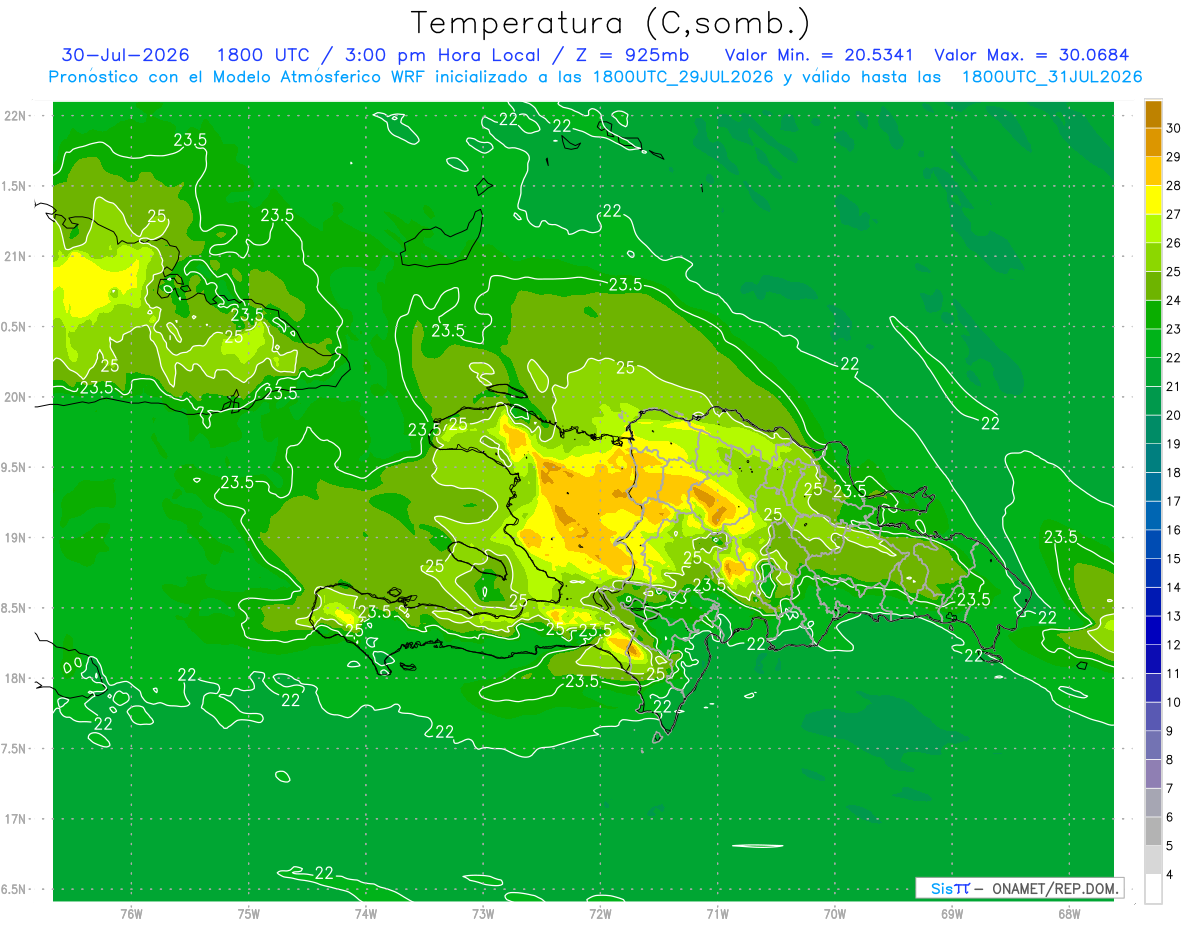Select the 'Valor Min. = 20.5341' readout
The width and height of the screenshot is (1200, 927).
(x=818, y=55)
